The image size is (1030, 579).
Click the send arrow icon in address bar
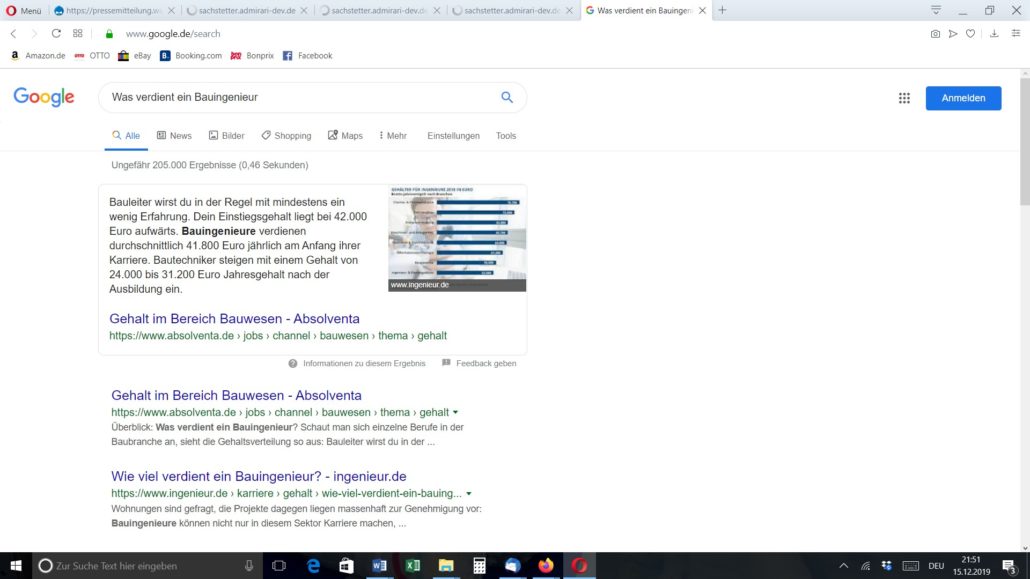[x=952, y=34]
